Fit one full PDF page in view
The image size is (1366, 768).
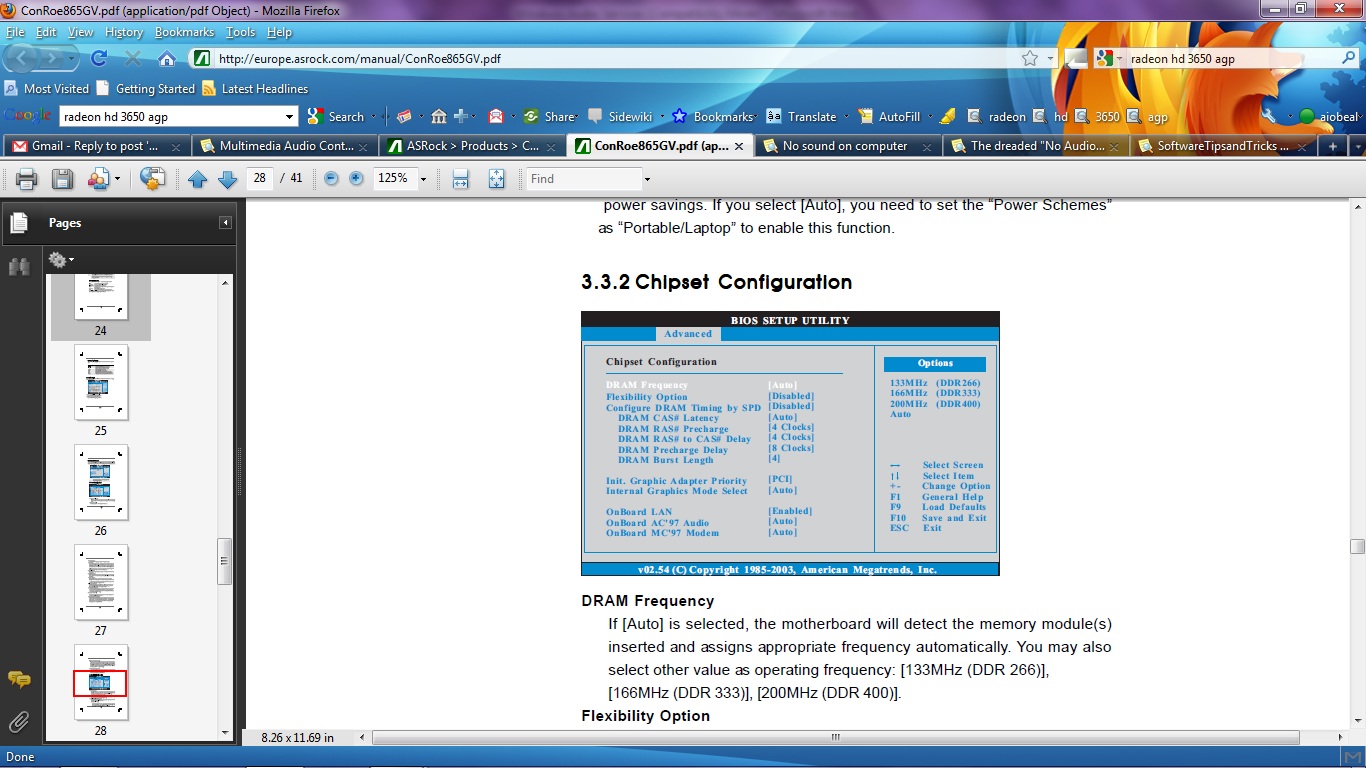[x=497, y=180]
